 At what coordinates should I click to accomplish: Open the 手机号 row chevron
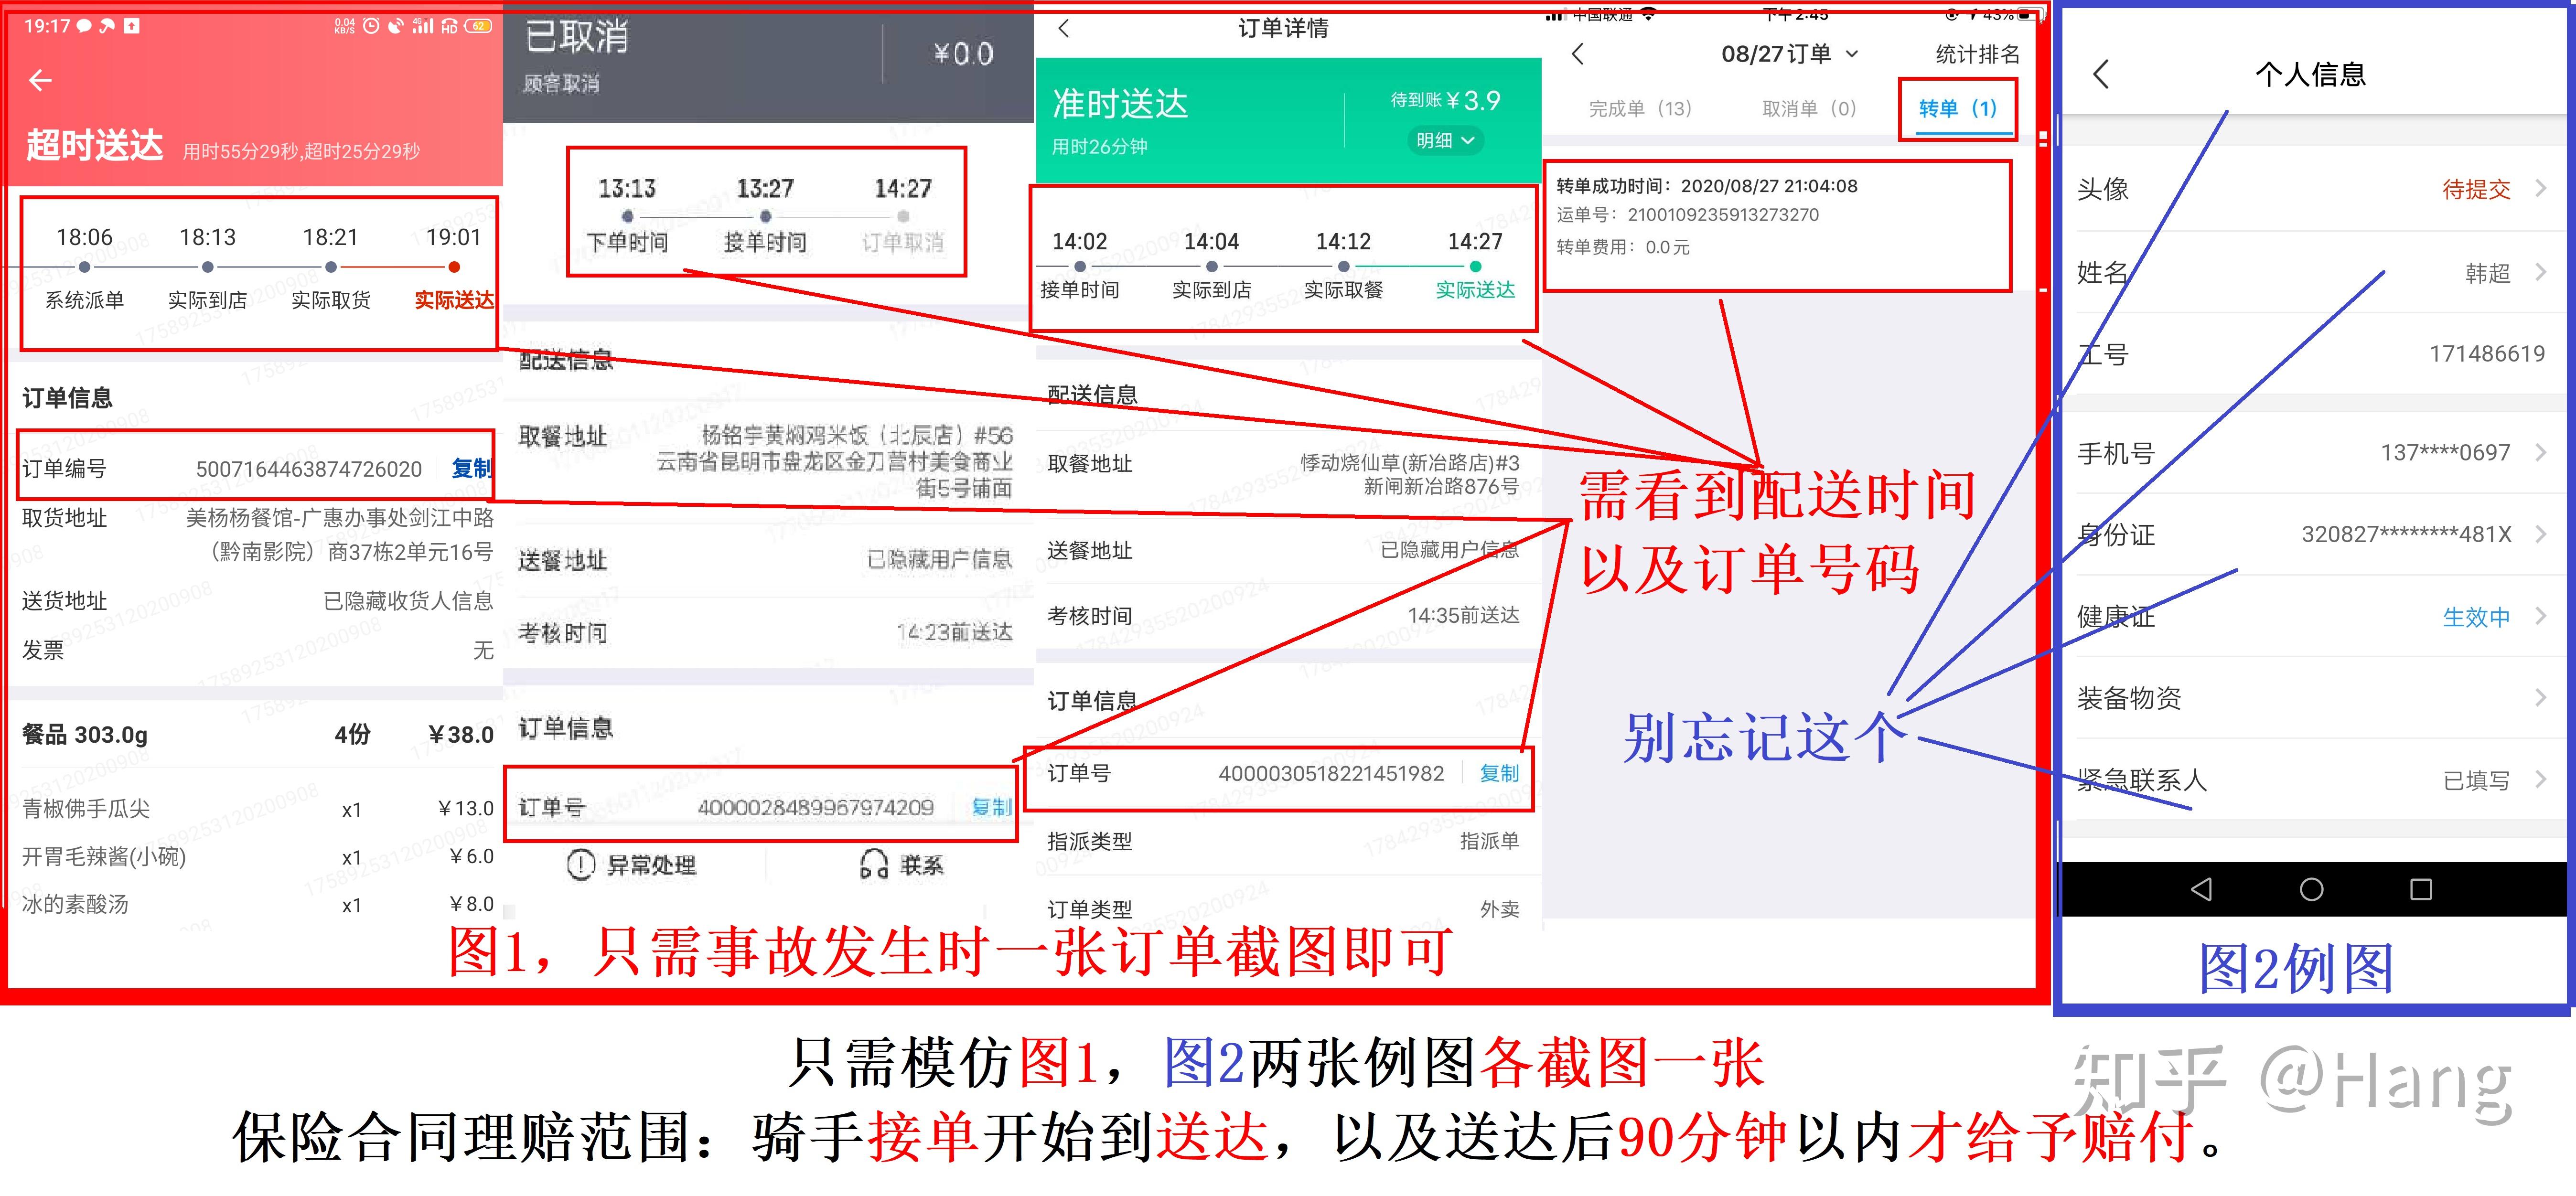tap(2541, 453)
